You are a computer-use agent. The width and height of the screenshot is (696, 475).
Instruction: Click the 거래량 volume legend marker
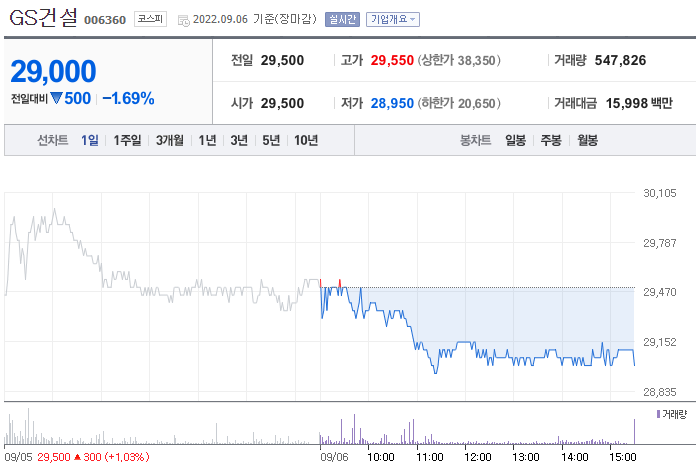(x=658, y=414)
